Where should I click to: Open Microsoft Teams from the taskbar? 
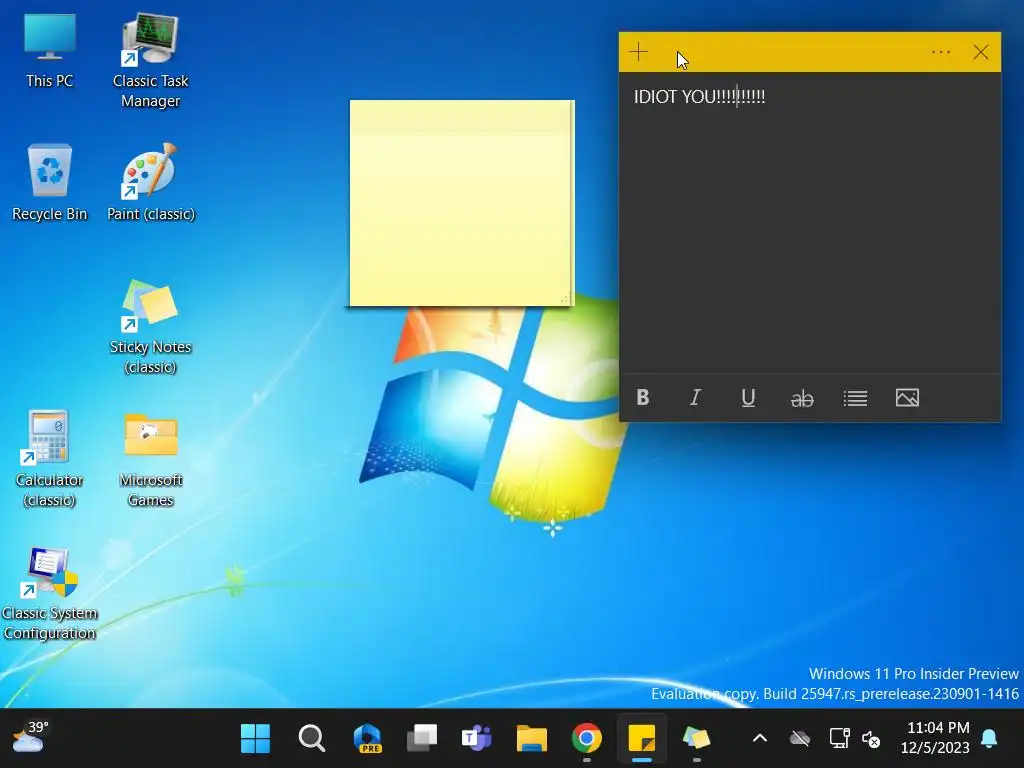point(477,739)
